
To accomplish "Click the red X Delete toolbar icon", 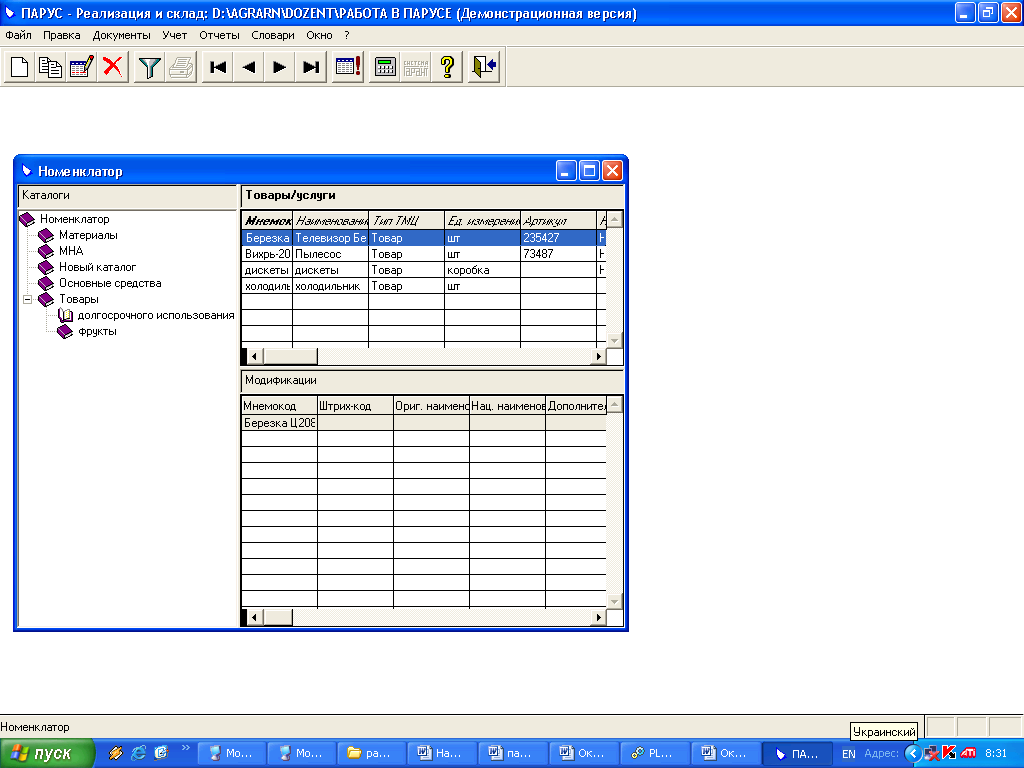I will point(112,67).
